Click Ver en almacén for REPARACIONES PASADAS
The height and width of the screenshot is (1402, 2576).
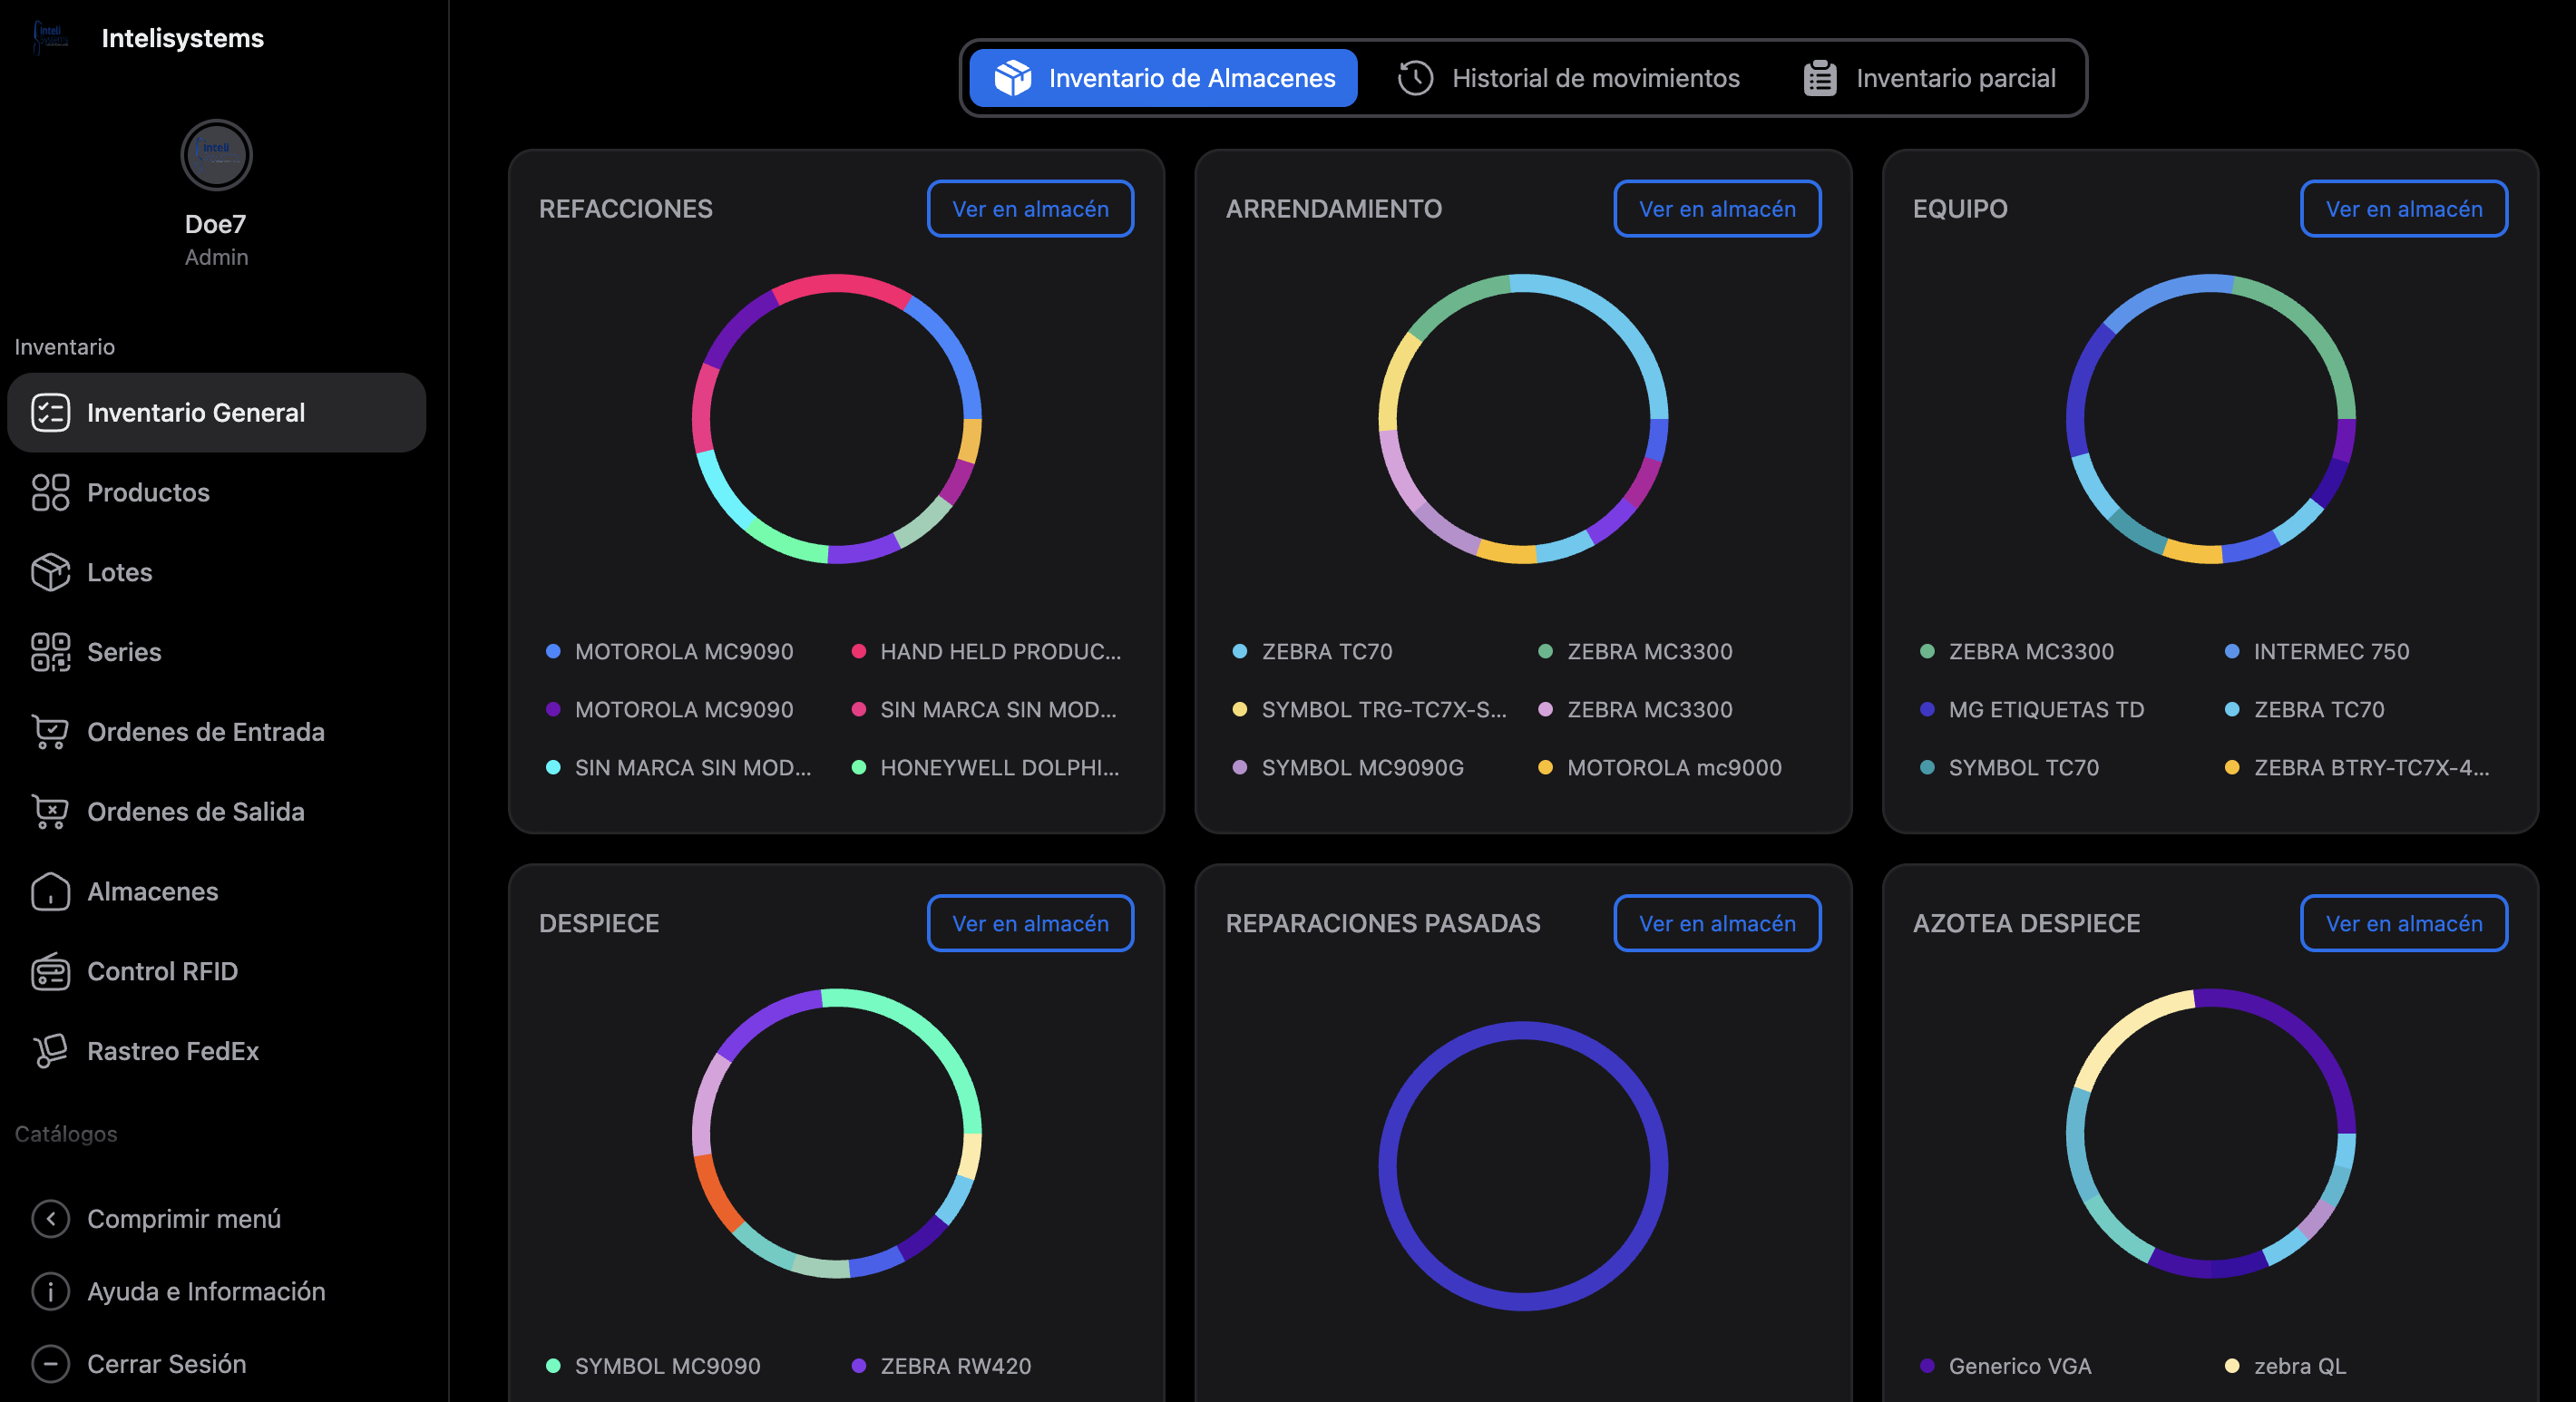tap(1717, 923)
